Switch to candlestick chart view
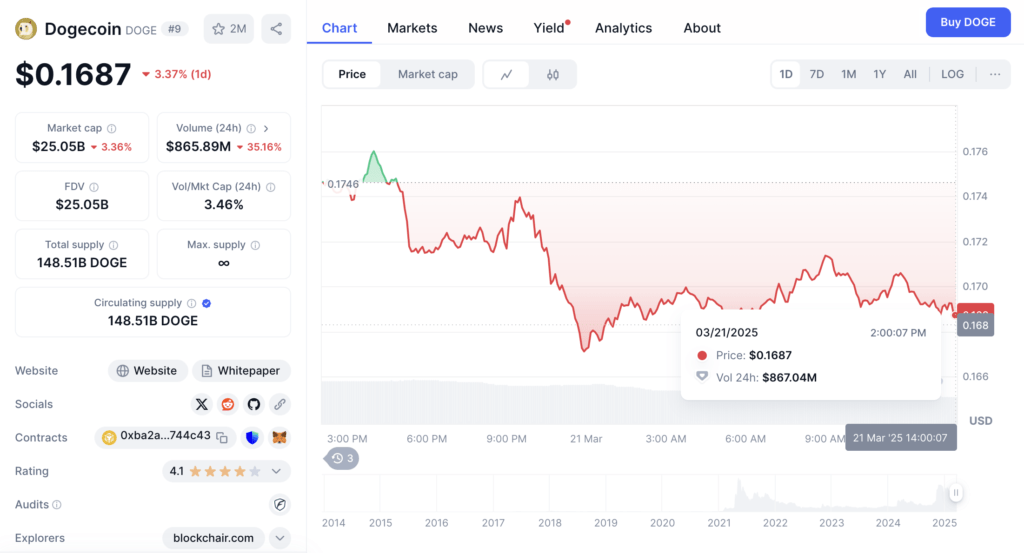 [552, 74]
